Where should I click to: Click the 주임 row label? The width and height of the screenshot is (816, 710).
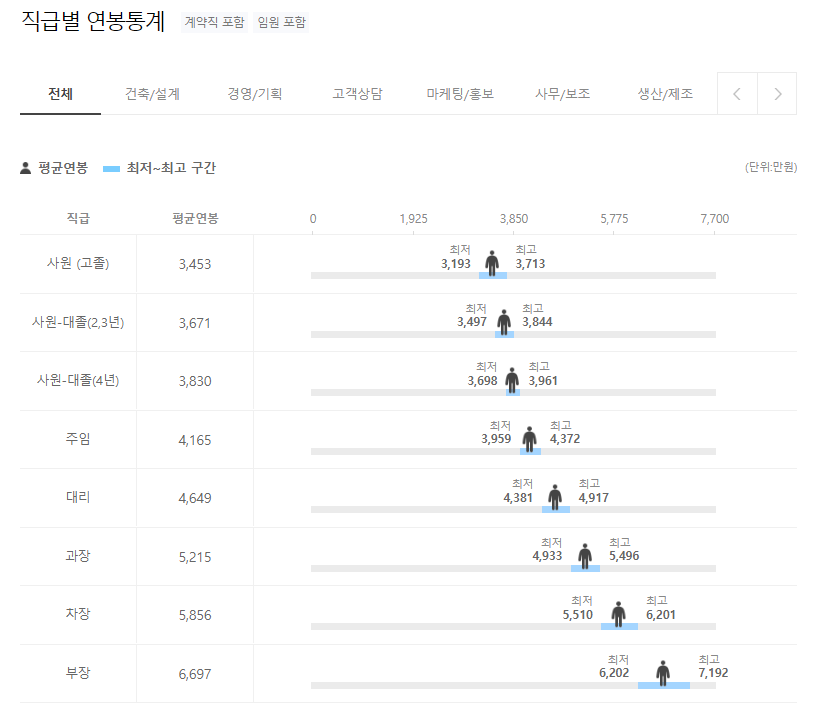[x=78, y=439]
